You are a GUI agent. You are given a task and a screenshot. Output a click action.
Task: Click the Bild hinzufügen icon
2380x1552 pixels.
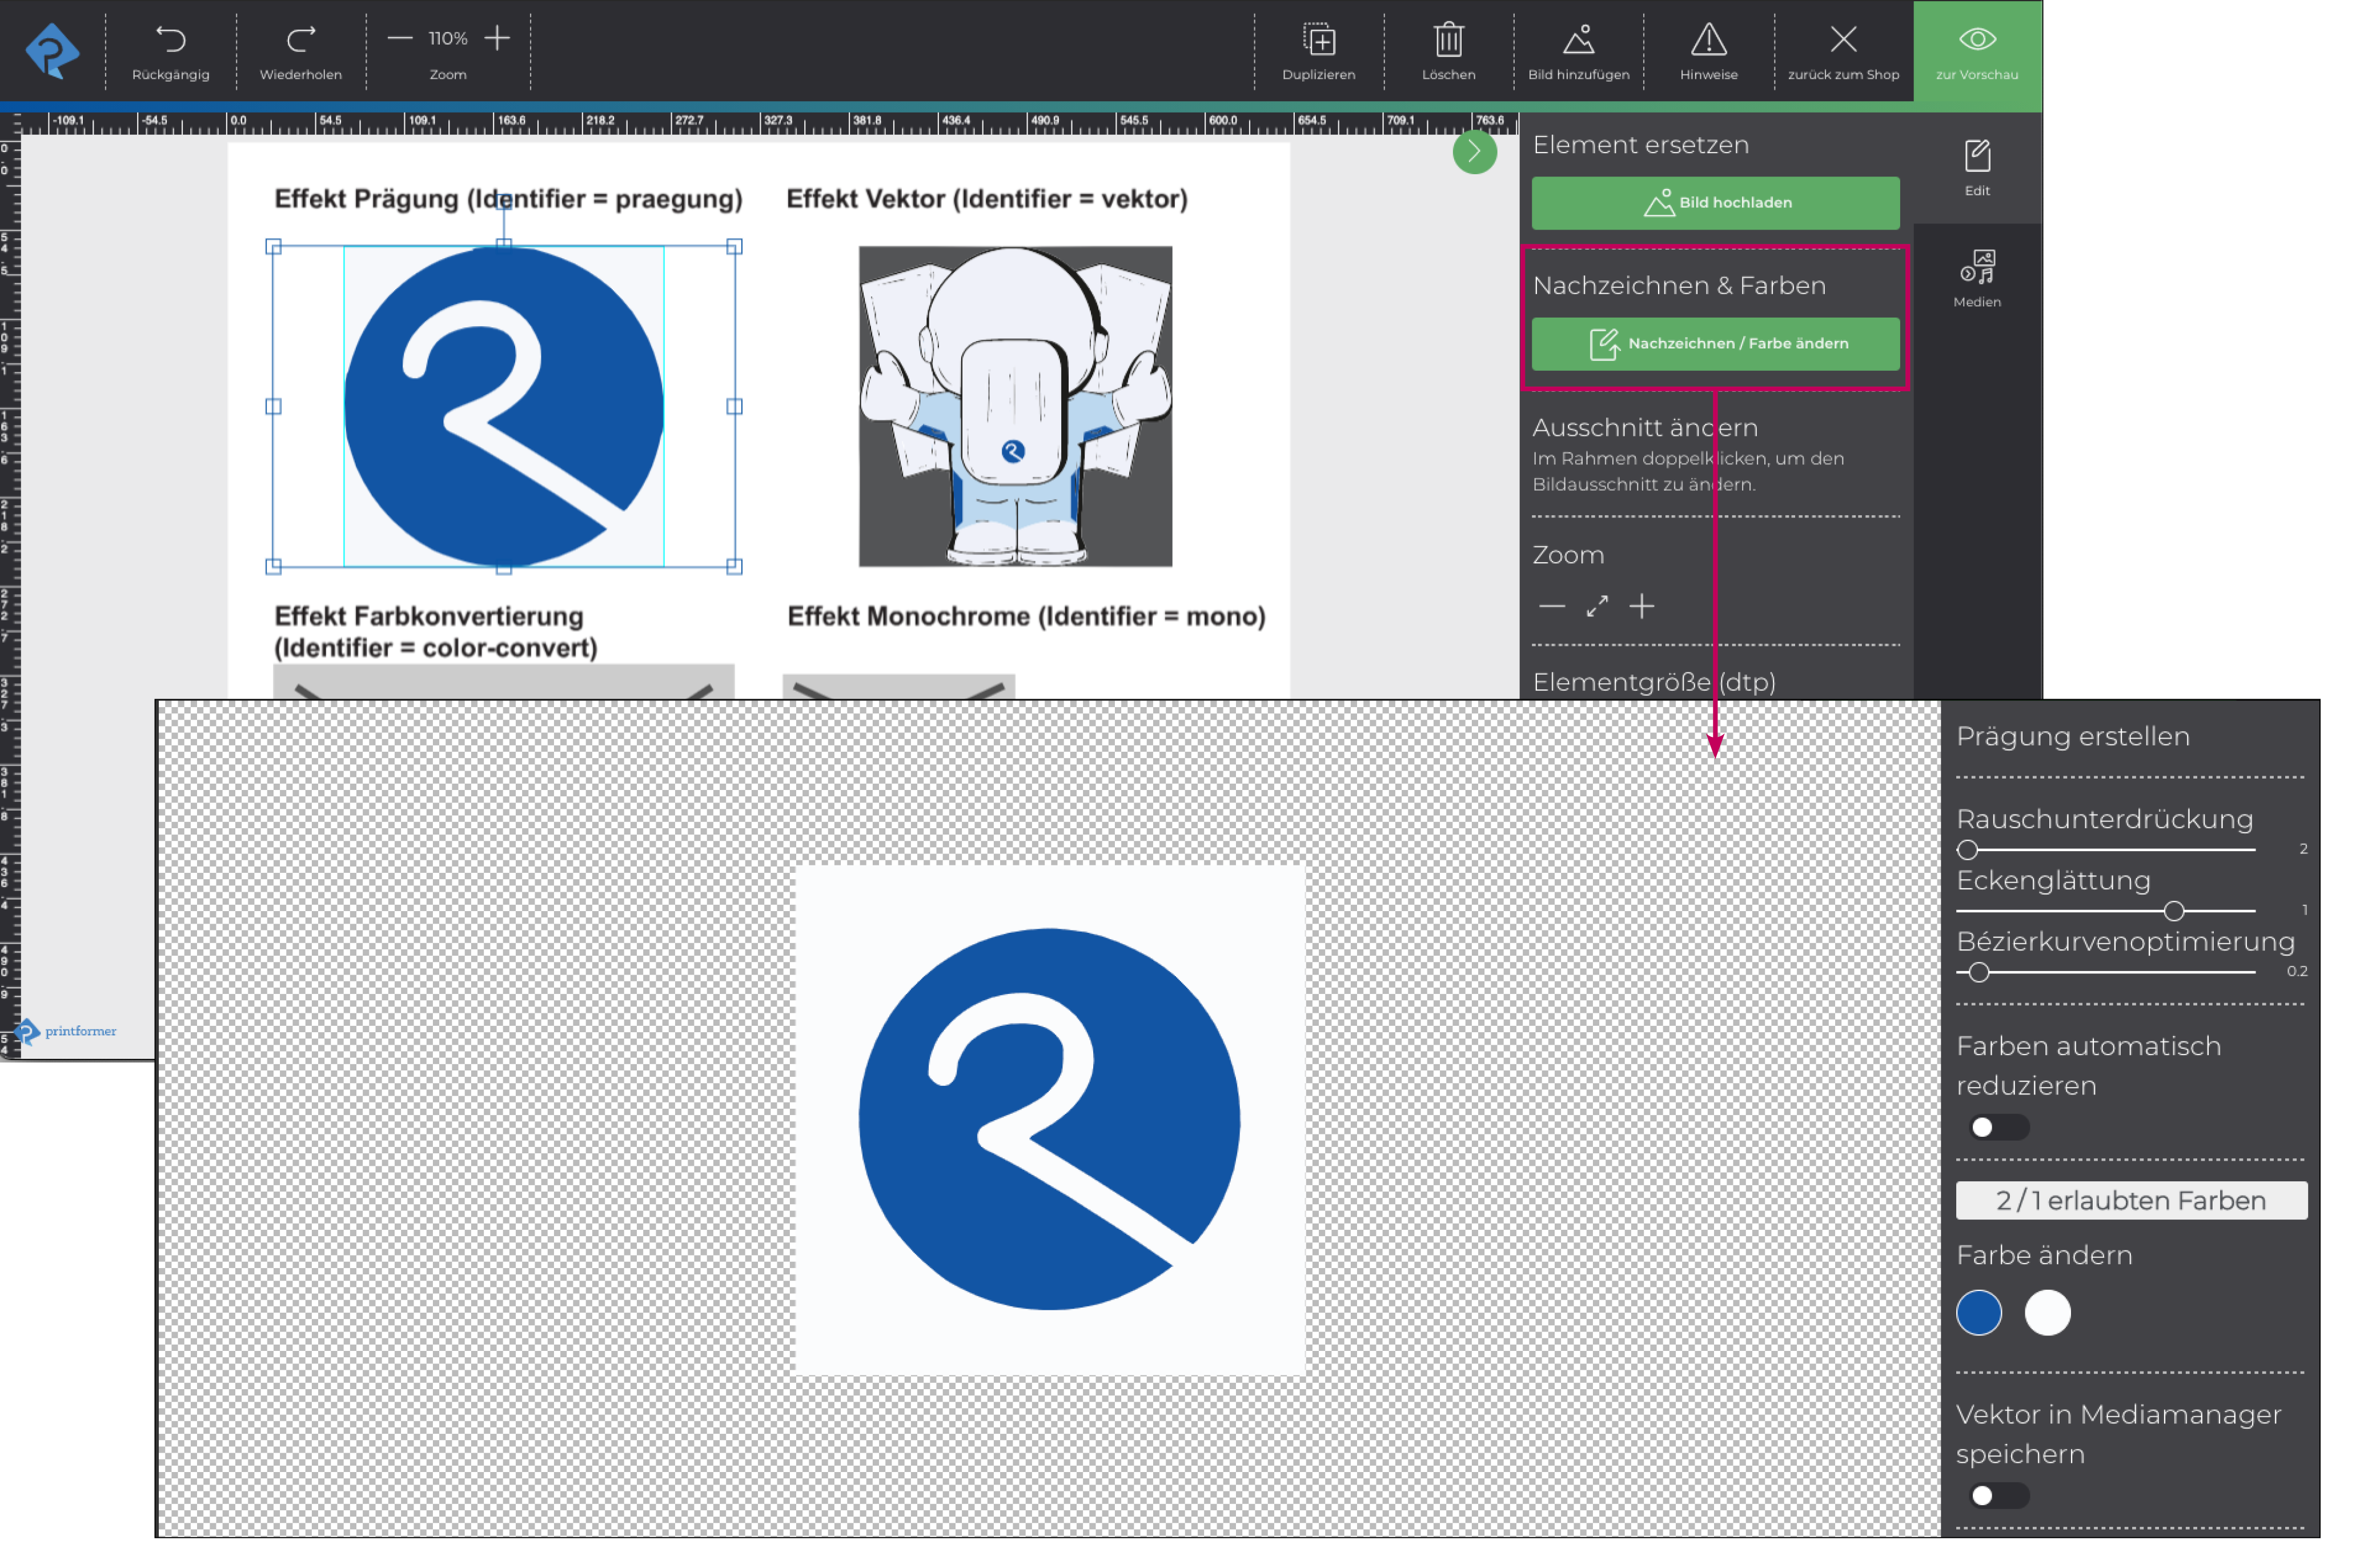(1578, 40)
